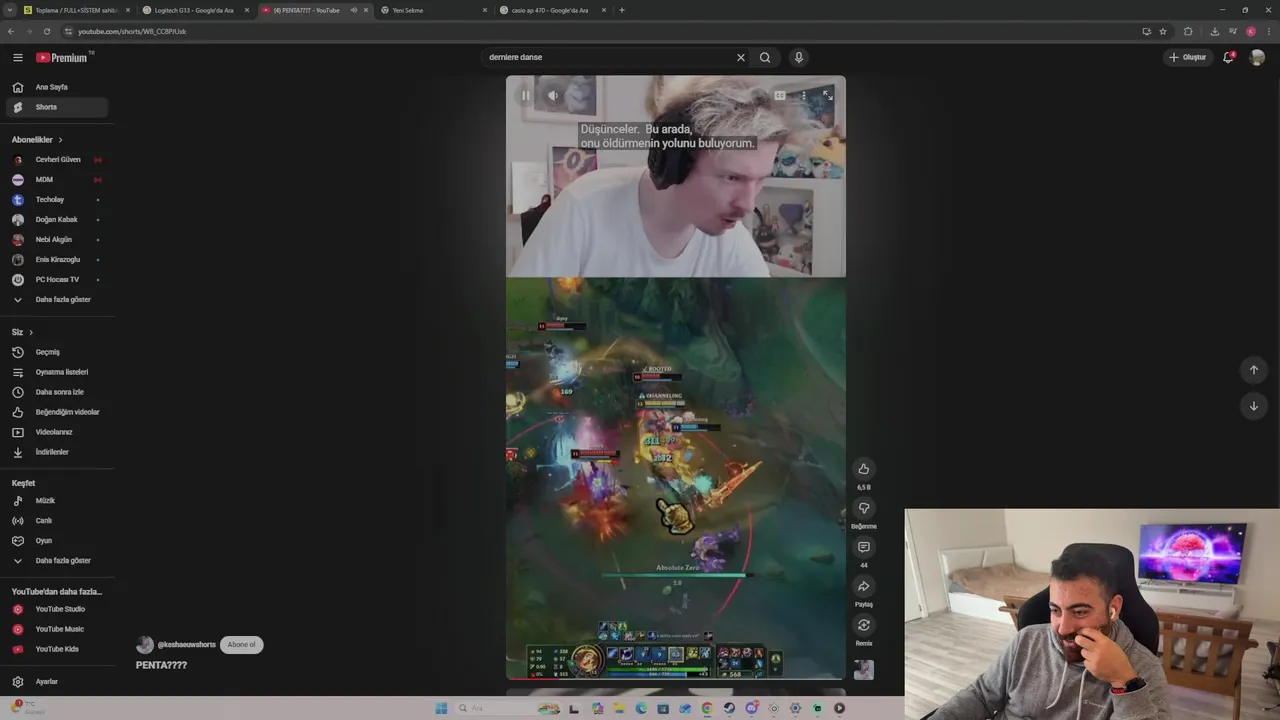Switch to Toplama FULL+SİSTEM tab
The height and width of the screenshot is (720, 1280).
[x=75, y=10]
